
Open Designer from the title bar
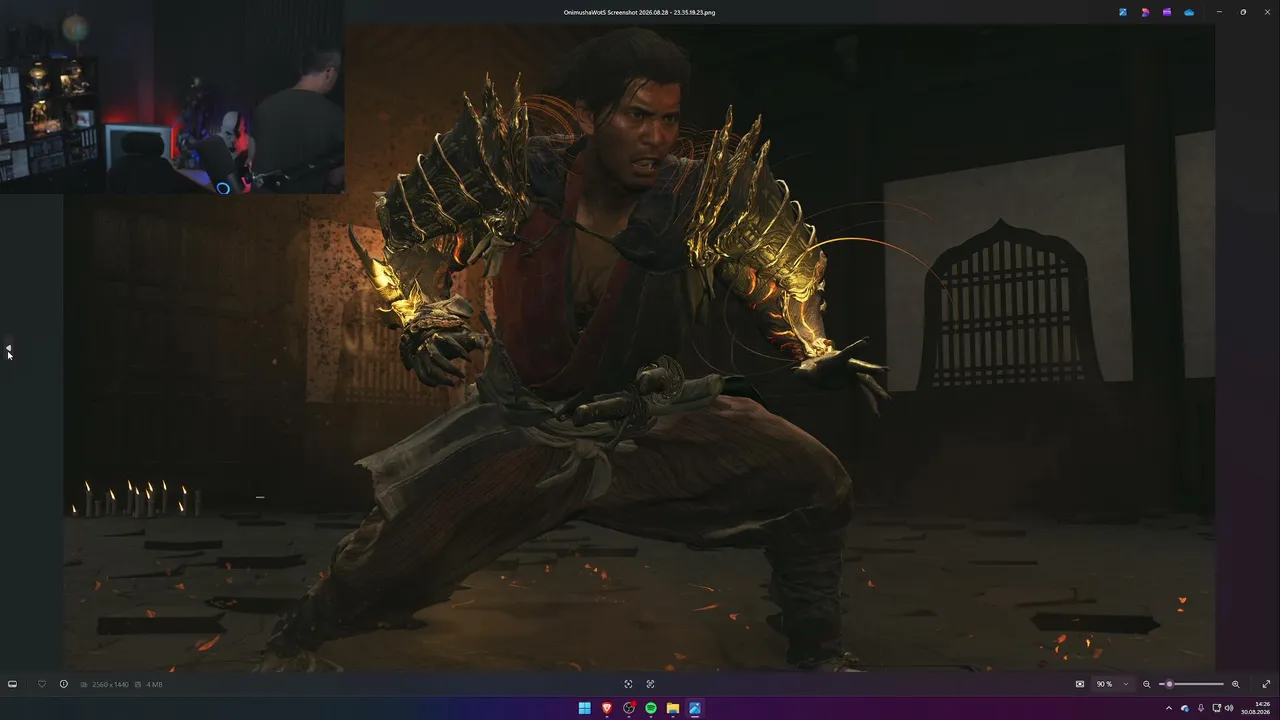click(1145, 12)
